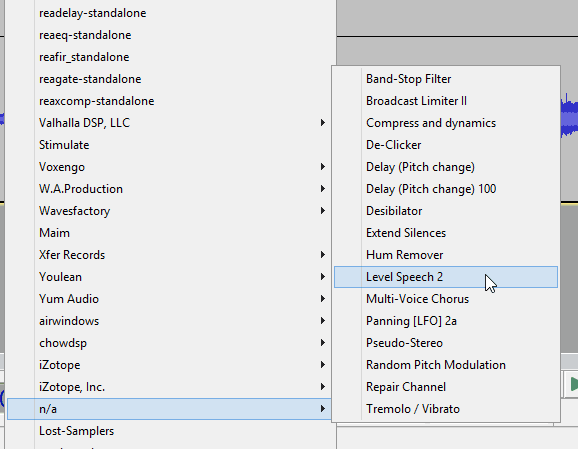The width and height of the screenshot is (578, 449).
Task: Click the green play button
Action: coord(573,384)
